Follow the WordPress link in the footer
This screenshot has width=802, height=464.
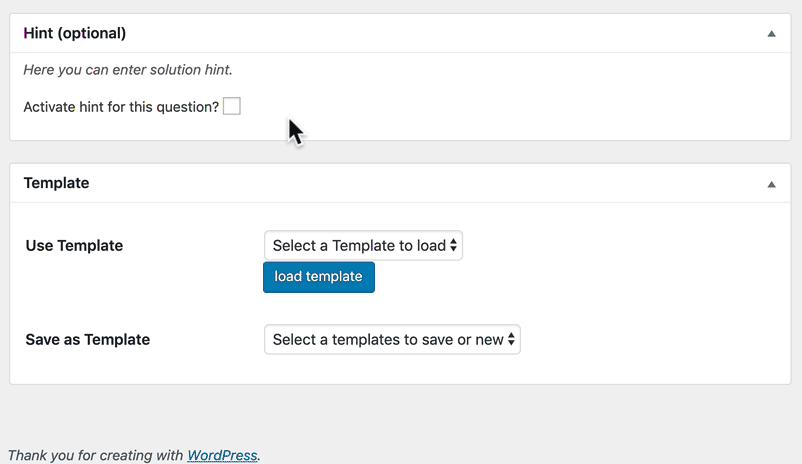[222, 455]
